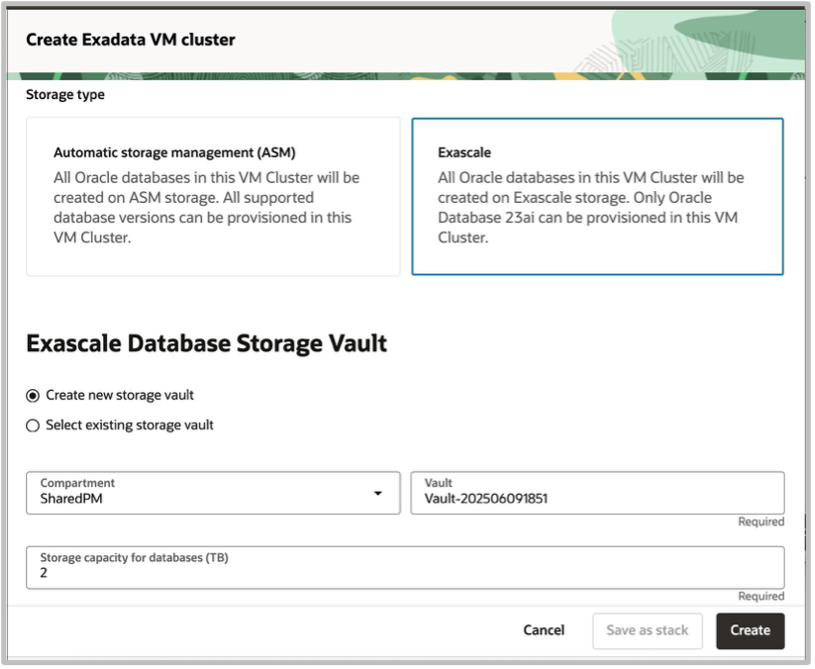Open the Compartment dropdown showing SharedPM
This screenshot has width=815, height=669.
[x=200, y=493]
